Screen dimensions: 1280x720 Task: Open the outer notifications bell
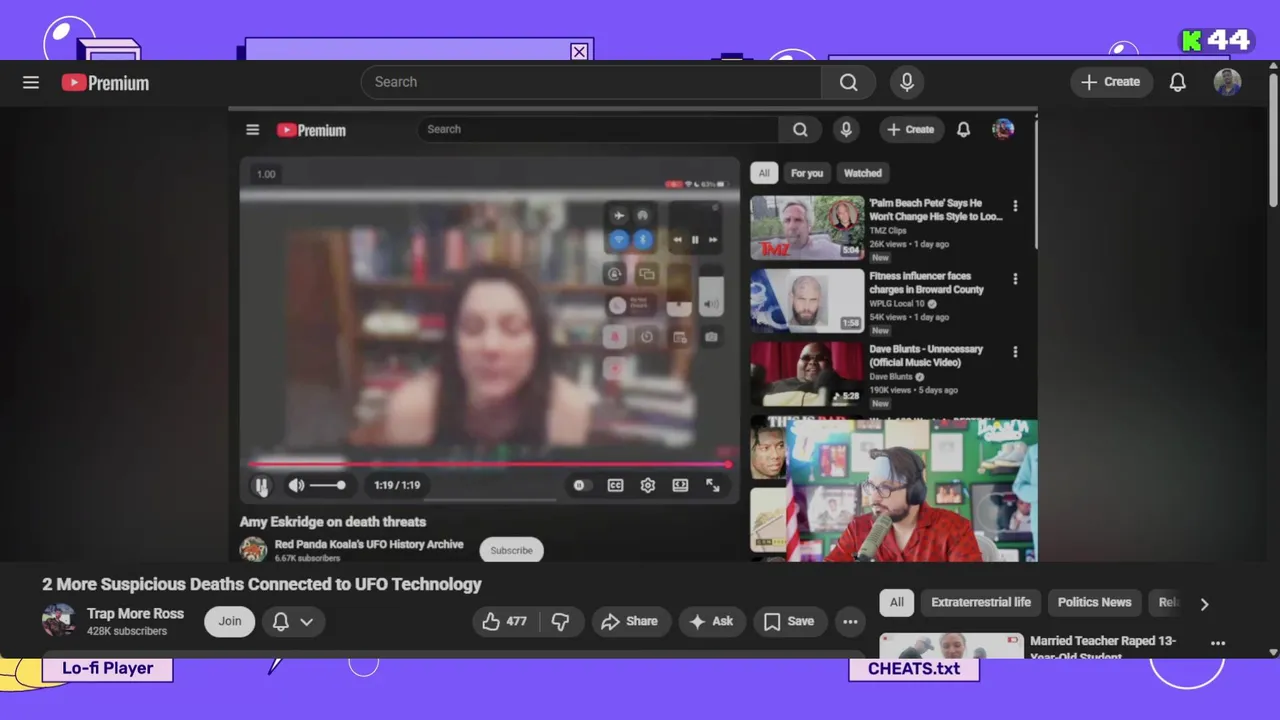coord(1178,82)
